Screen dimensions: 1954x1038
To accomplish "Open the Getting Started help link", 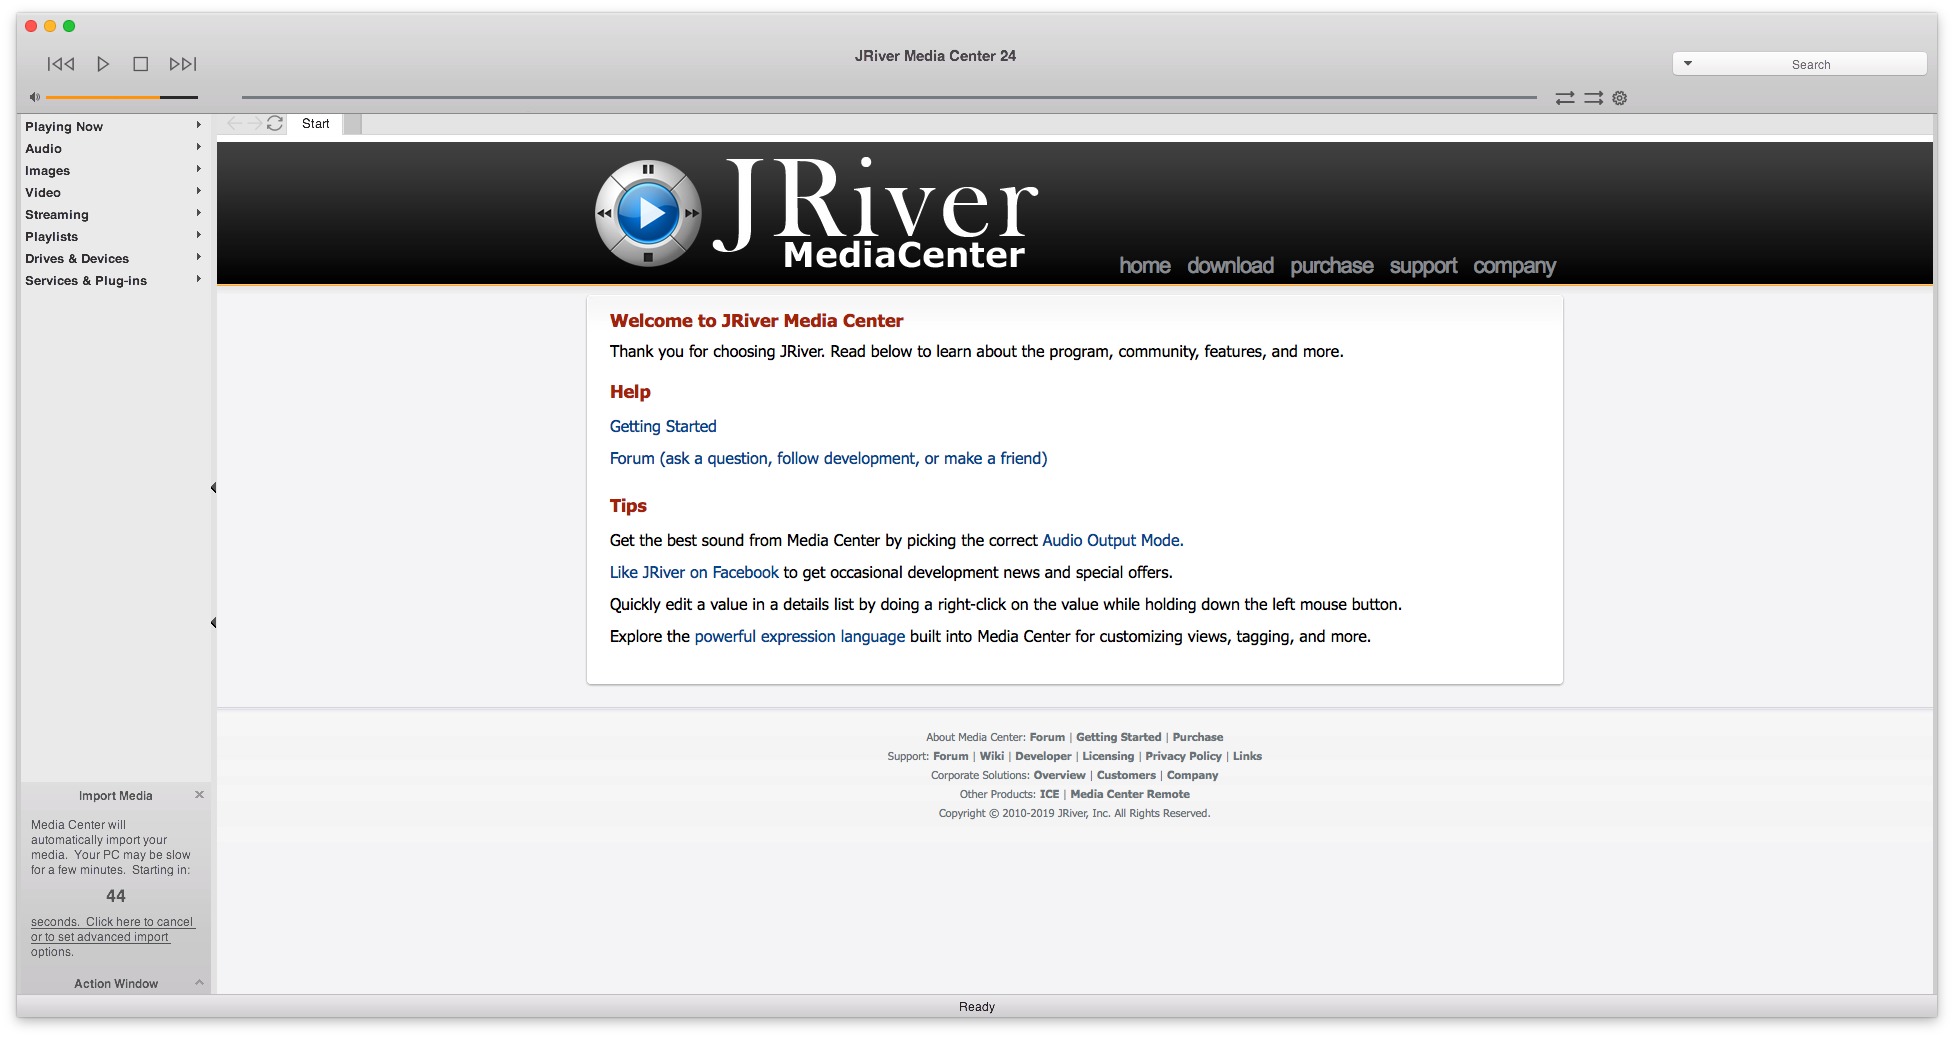I will tap(663, 427).
